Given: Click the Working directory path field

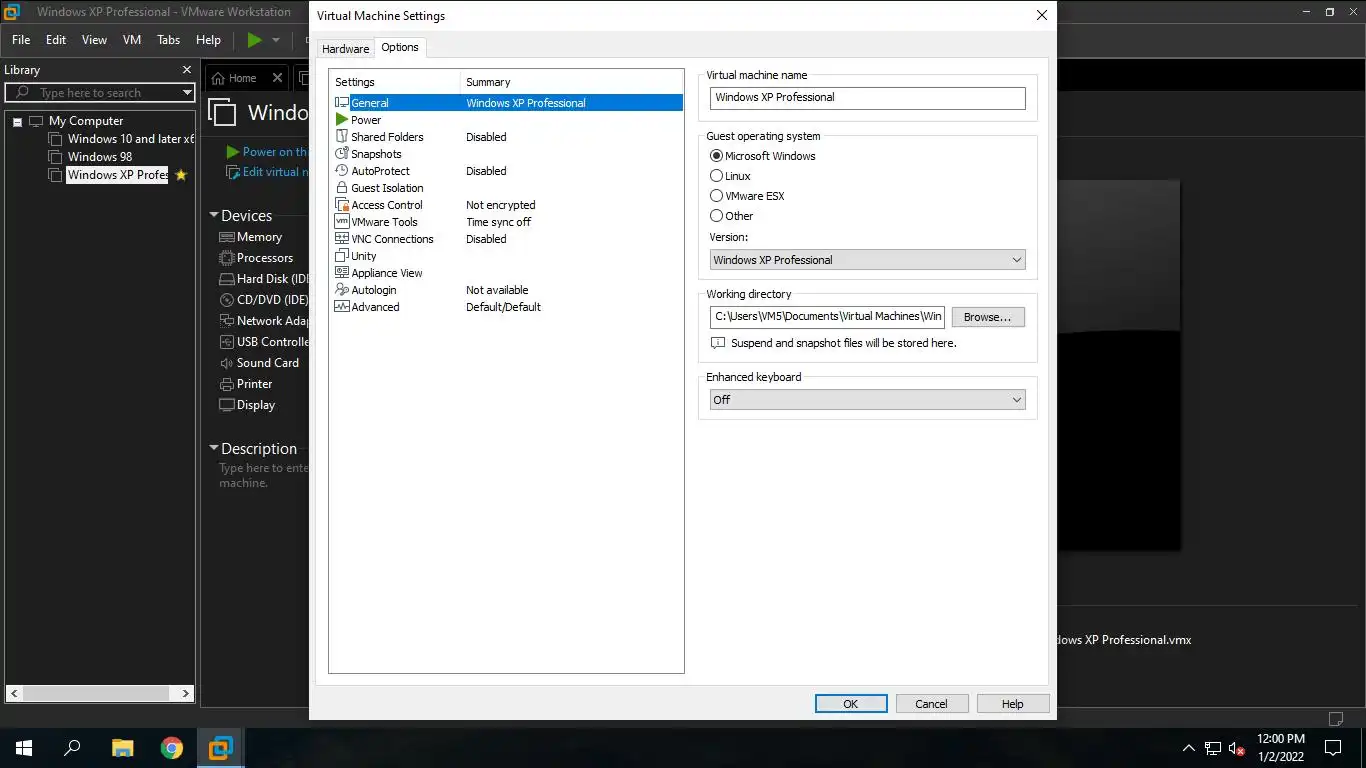Looking at the screenshot, I should [x=828, y=317].
